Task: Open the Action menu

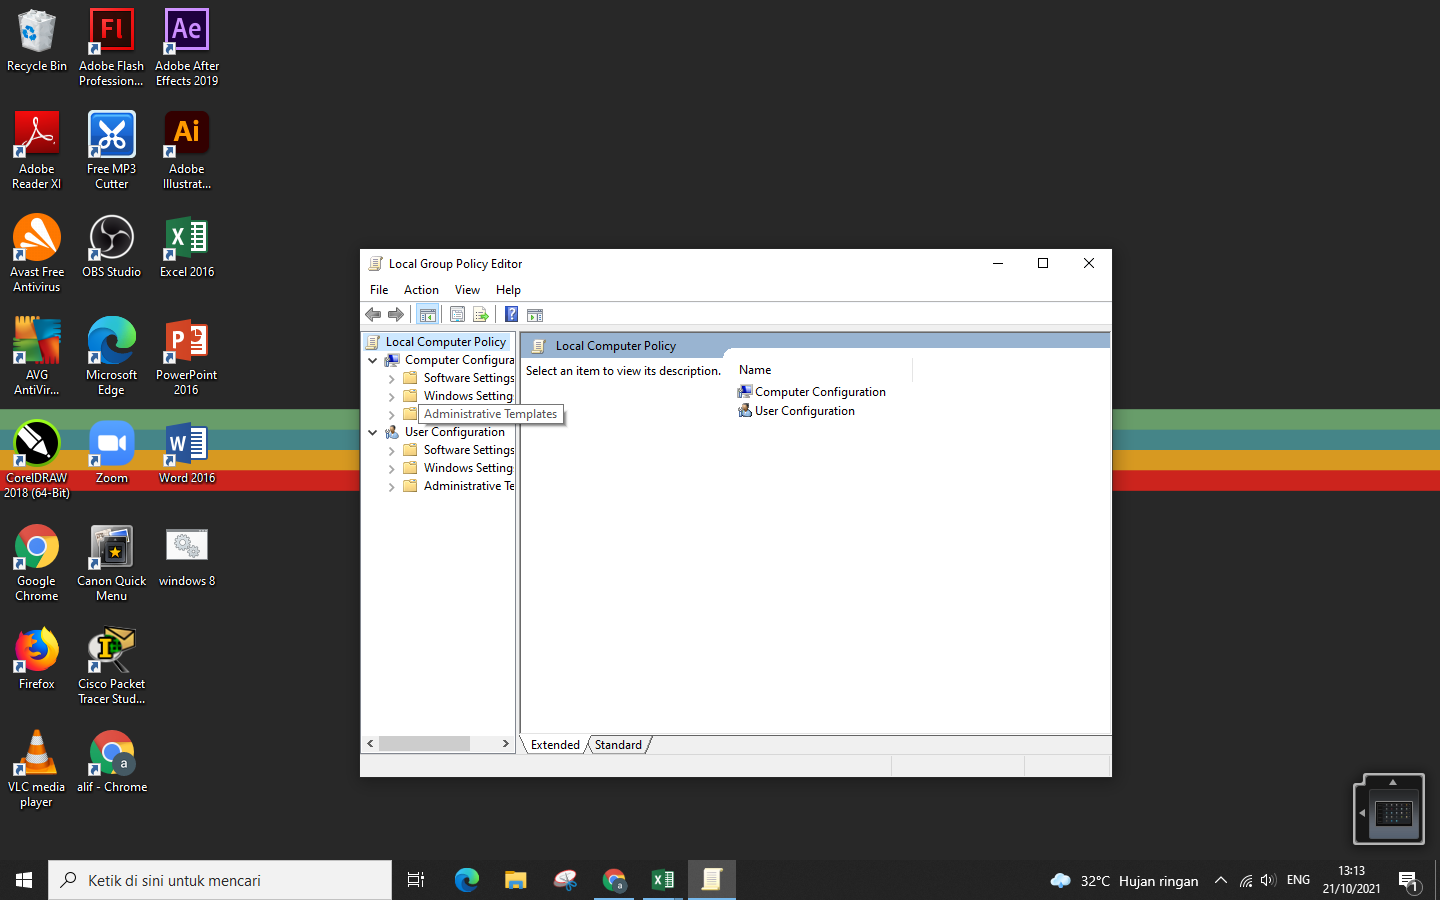Action: (x=421, y=290)
